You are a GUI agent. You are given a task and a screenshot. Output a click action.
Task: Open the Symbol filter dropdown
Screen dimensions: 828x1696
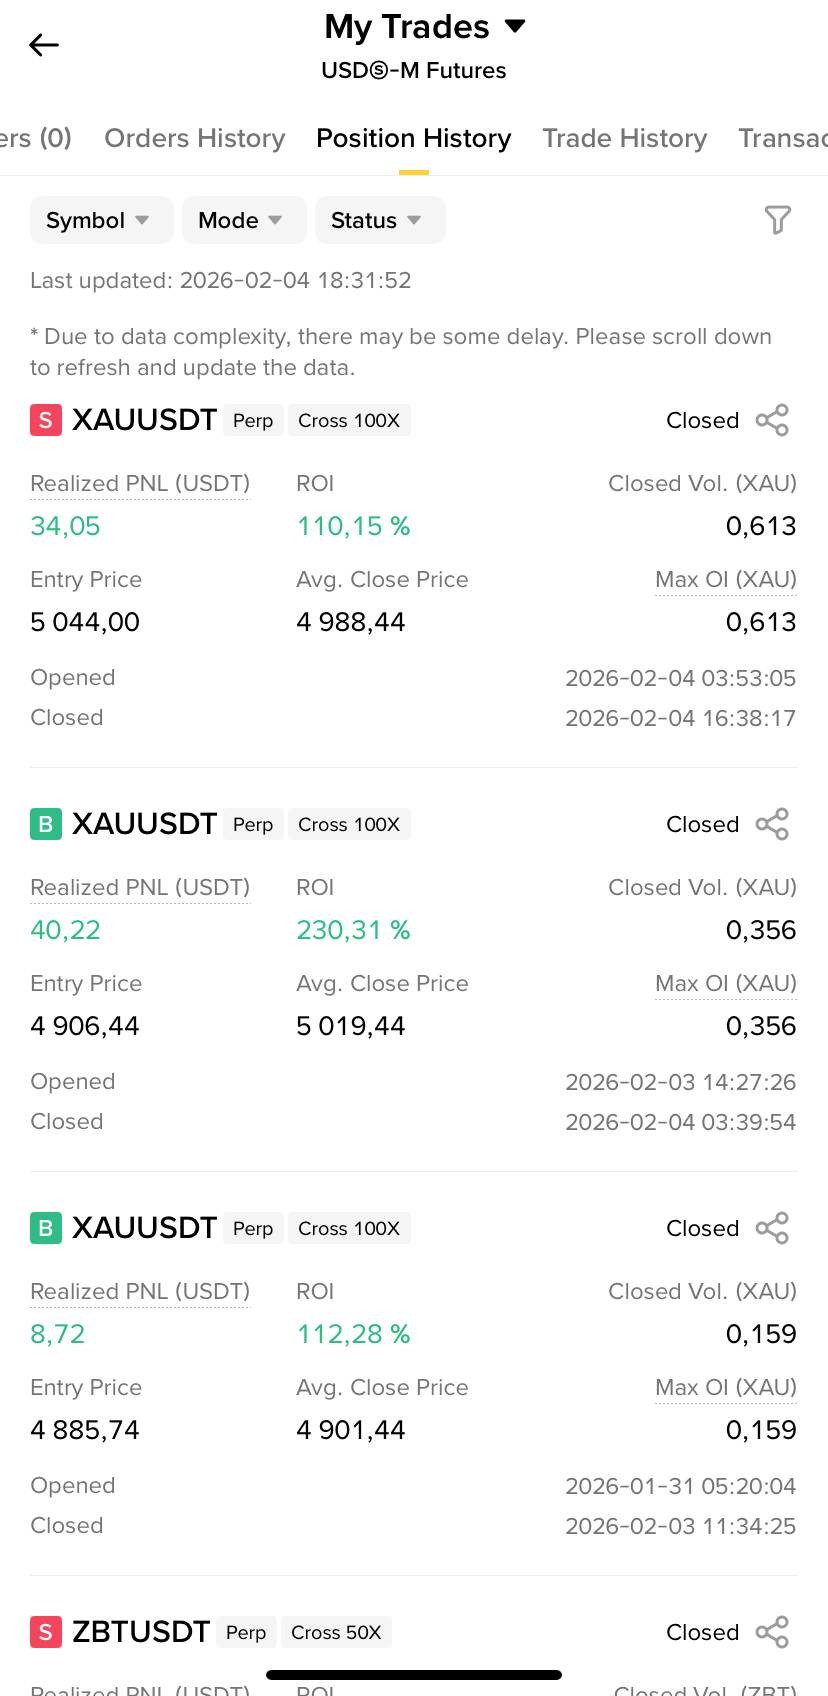pyautogui.click(x=100, y=220)
